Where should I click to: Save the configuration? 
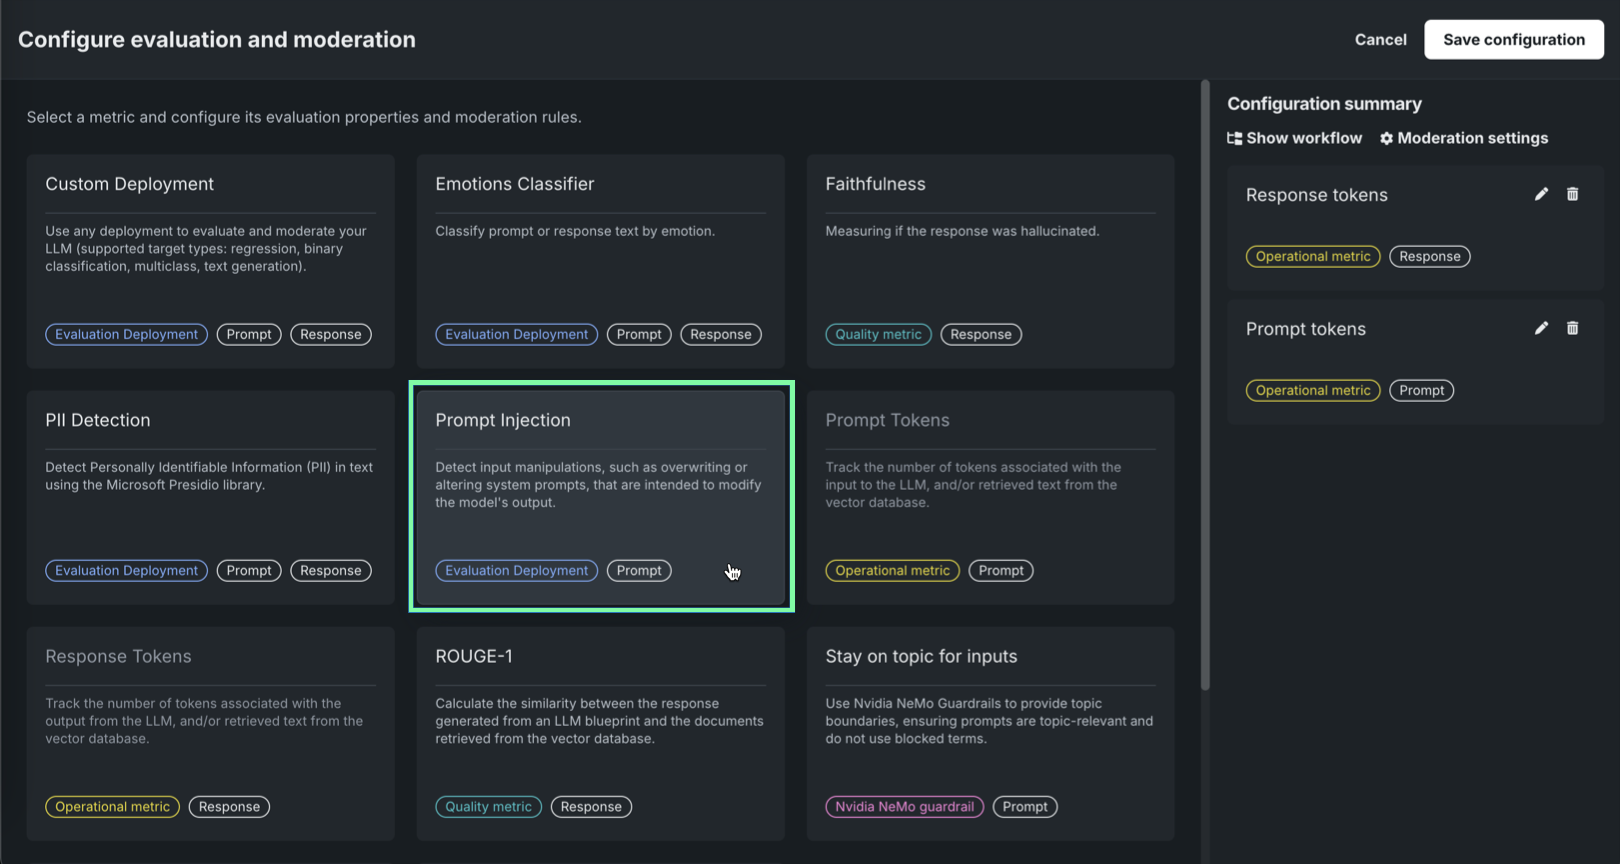coord(1513,40)
